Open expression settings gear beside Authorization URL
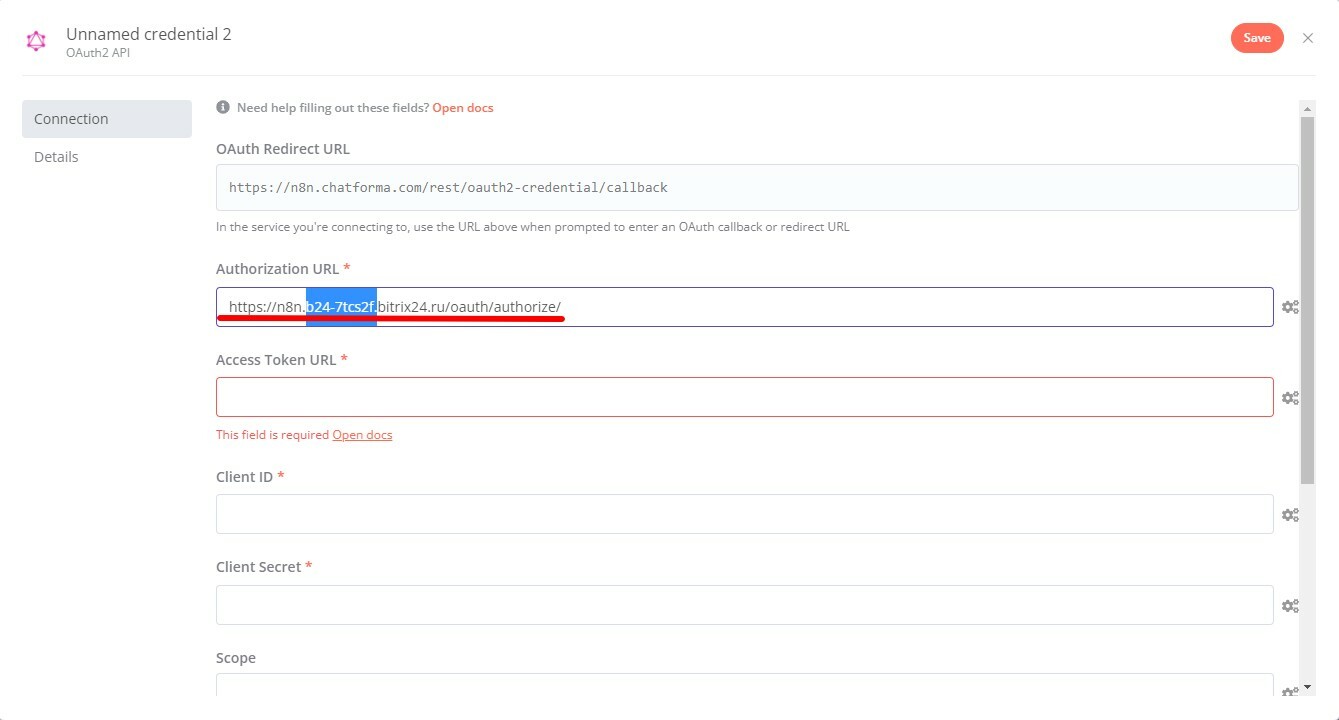This screenshot has height=720, width=1339. 1290,307
